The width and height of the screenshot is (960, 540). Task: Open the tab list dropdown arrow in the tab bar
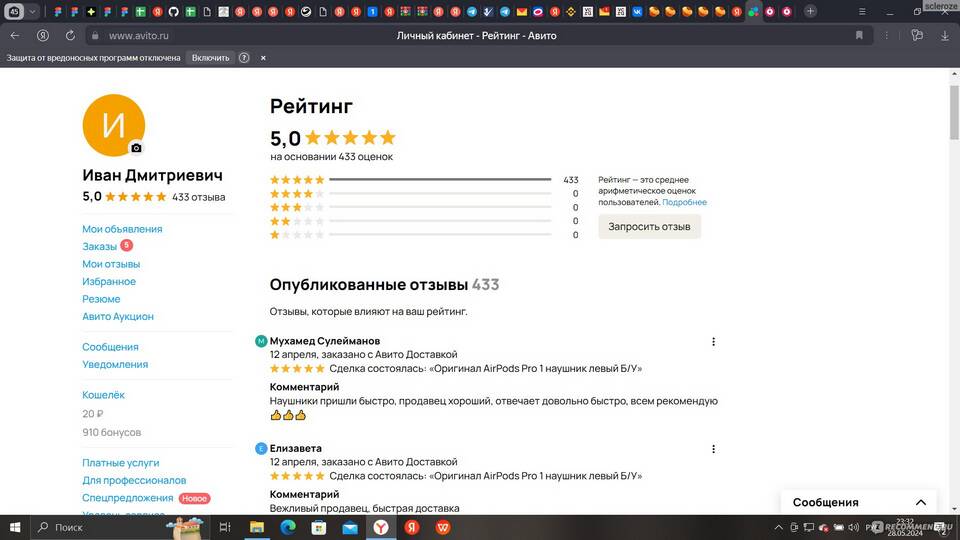[x=33, y=11]
